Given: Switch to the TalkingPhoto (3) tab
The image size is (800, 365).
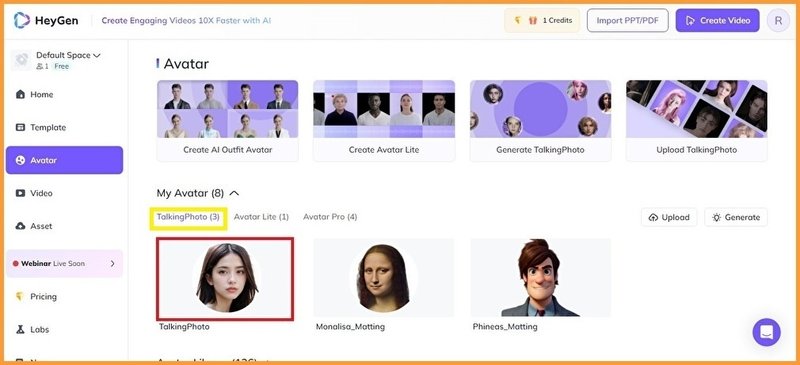Looking at the screenshot, I should 188,217.
